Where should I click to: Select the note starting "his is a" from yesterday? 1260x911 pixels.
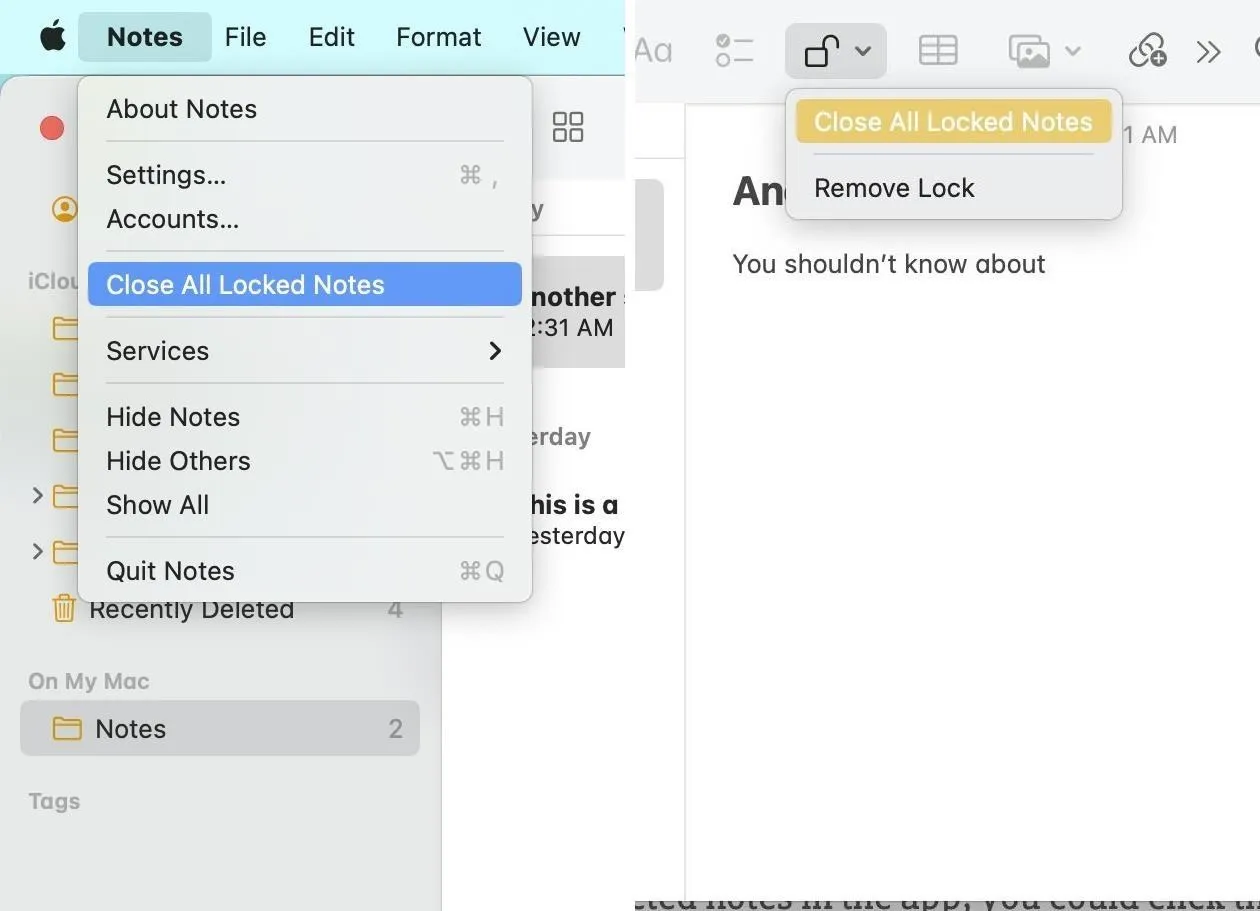pos(577,520)
